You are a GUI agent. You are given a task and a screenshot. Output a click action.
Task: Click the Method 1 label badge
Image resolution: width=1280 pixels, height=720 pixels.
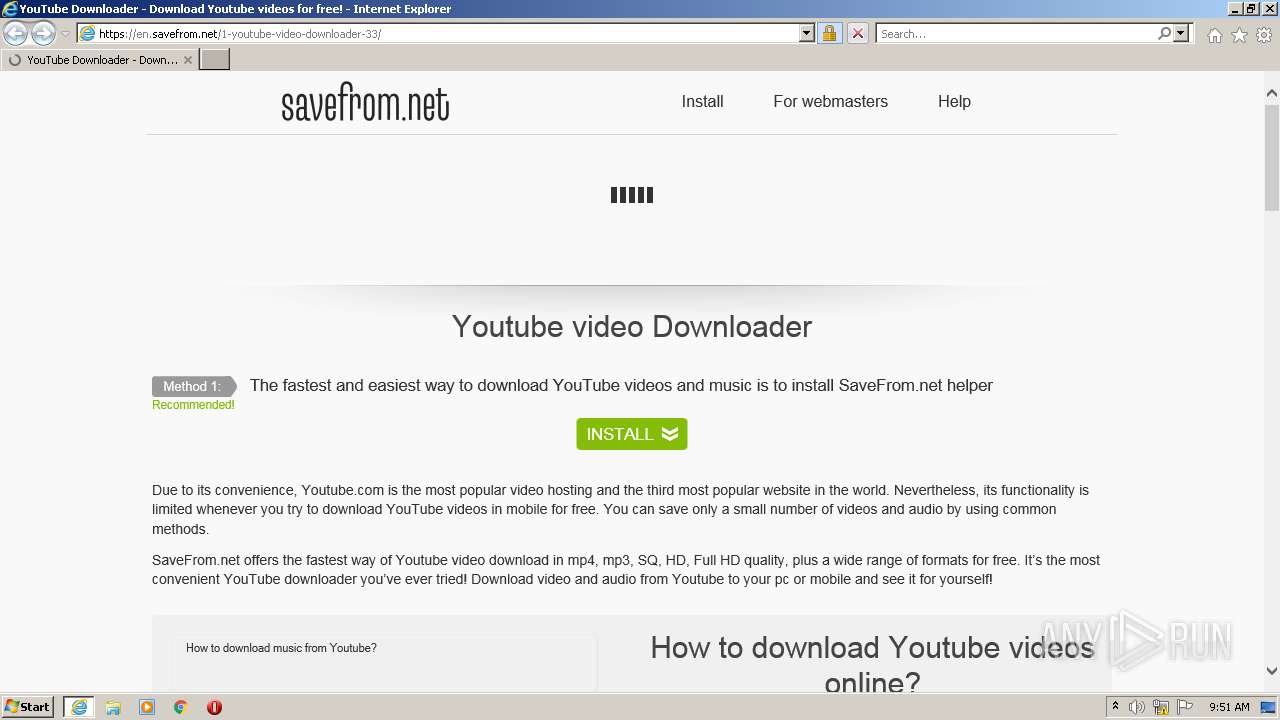coord(193,386)
